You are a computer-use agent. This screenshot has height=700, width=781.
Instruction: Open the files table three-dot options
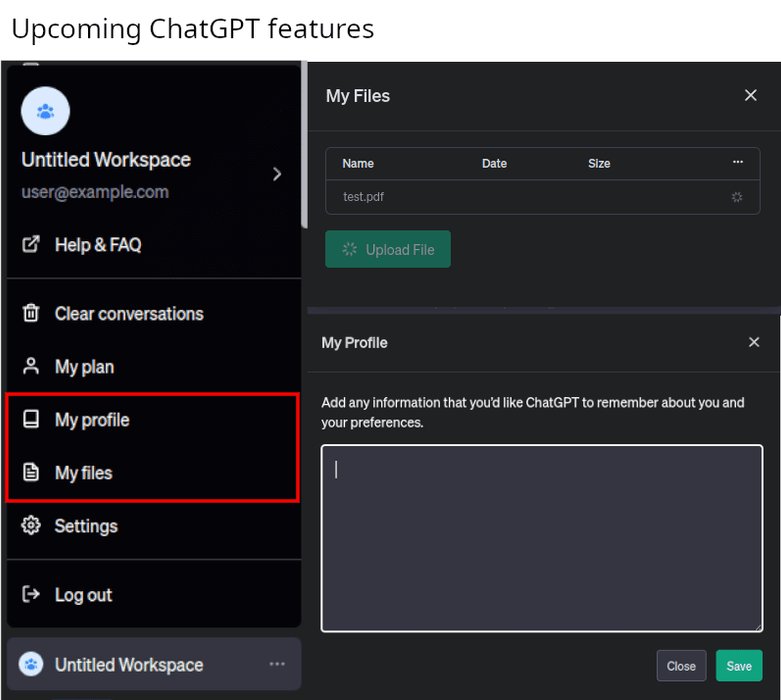[737, 163]
